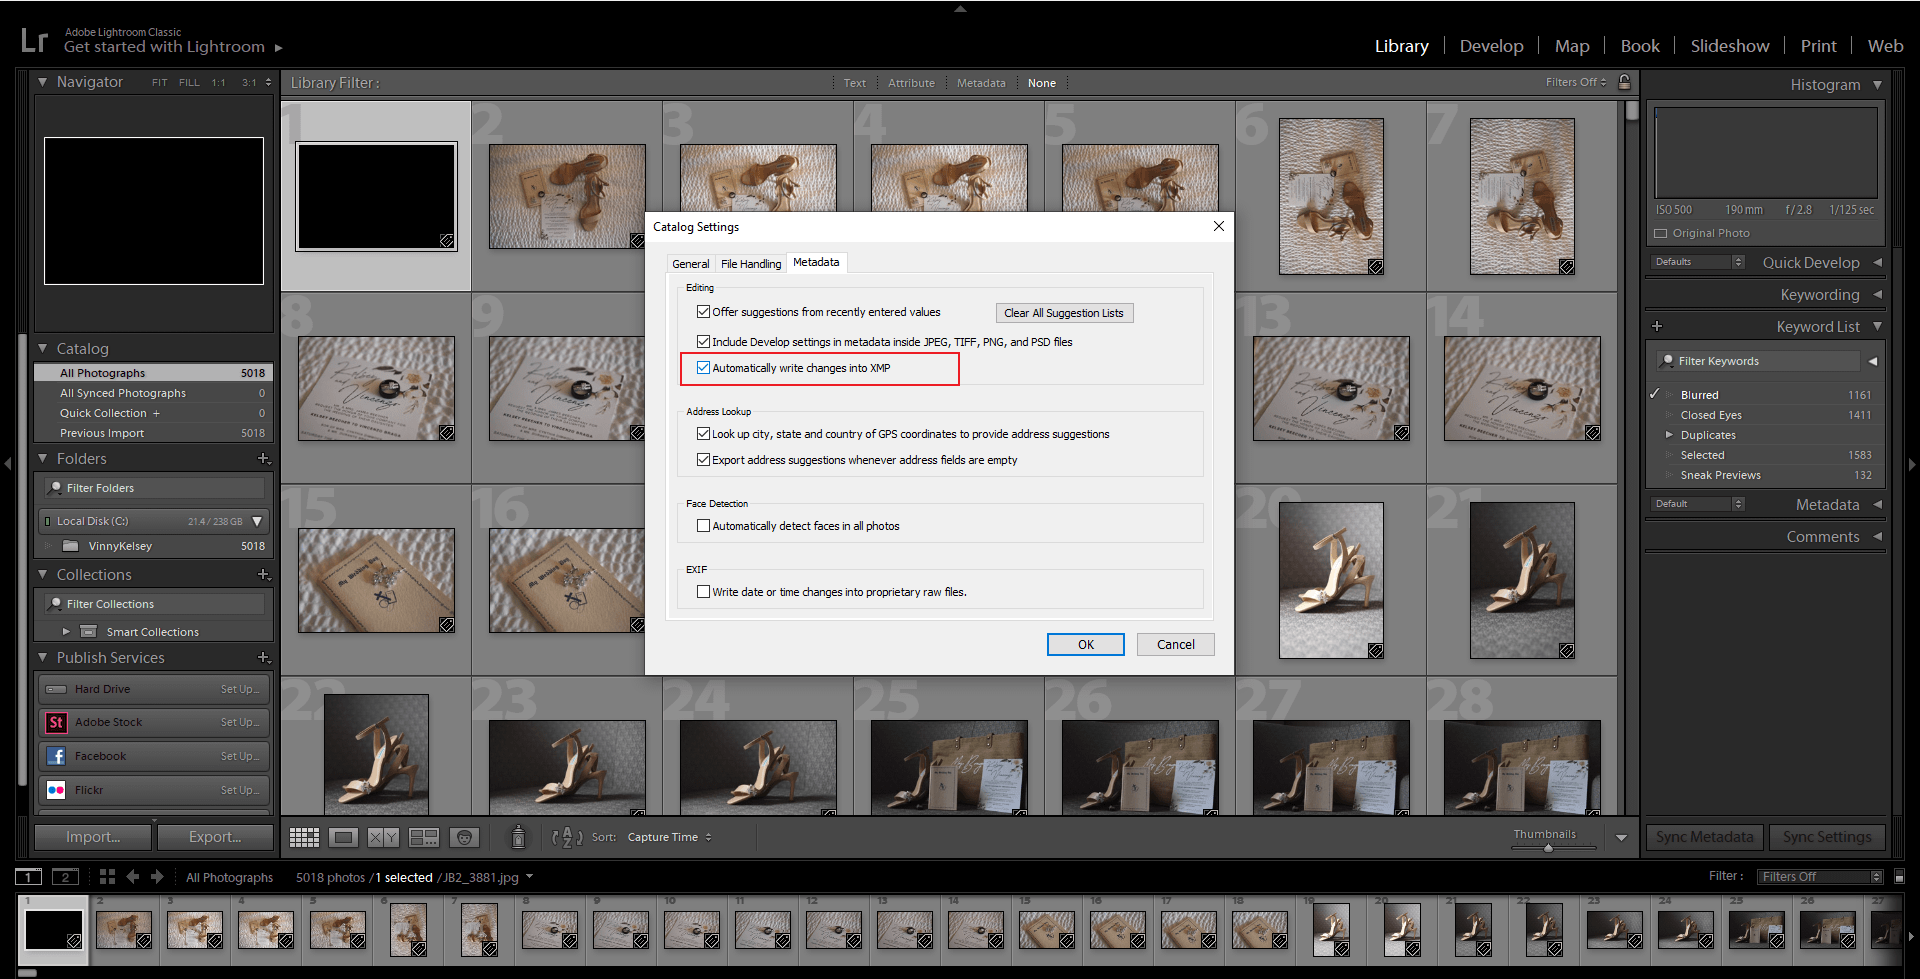Adjust the Thumbnails size slider
Viewport: 1920px width, 979px height.
point(1548,848)
